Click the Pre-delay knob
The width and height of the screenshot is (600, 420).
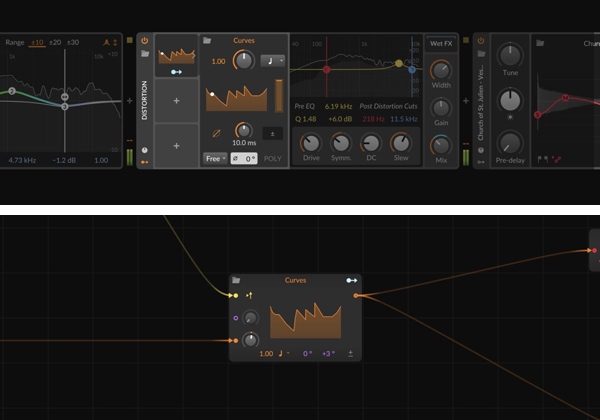pos(510,143)
